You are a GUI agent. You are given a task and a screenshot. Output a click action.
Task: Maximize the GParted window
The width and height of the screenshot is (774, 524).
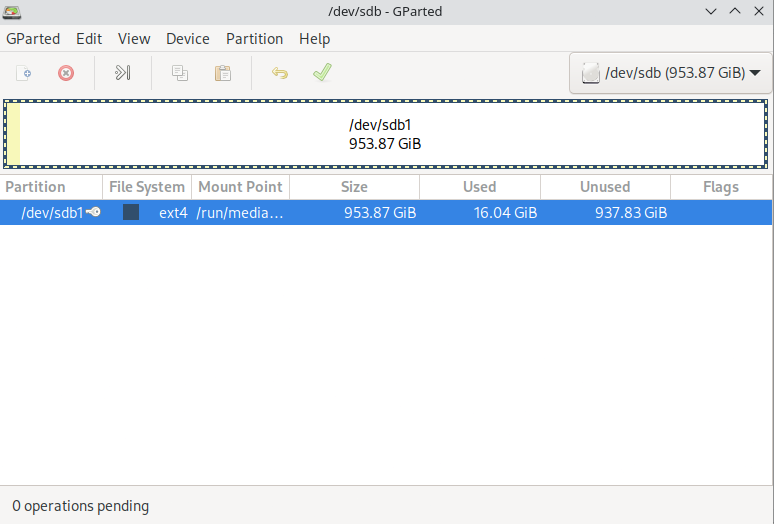coord(735,11)
